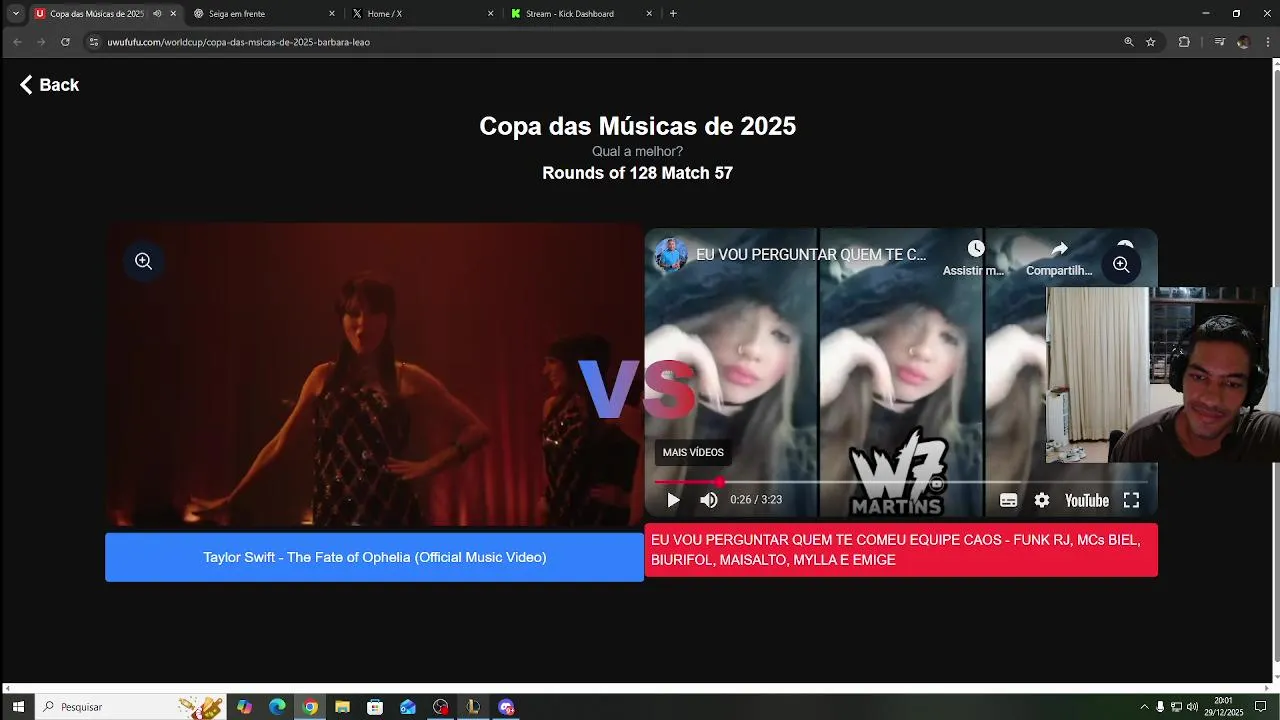
Task: Click the microphone tray icon
Action: tap(1160, 707)
